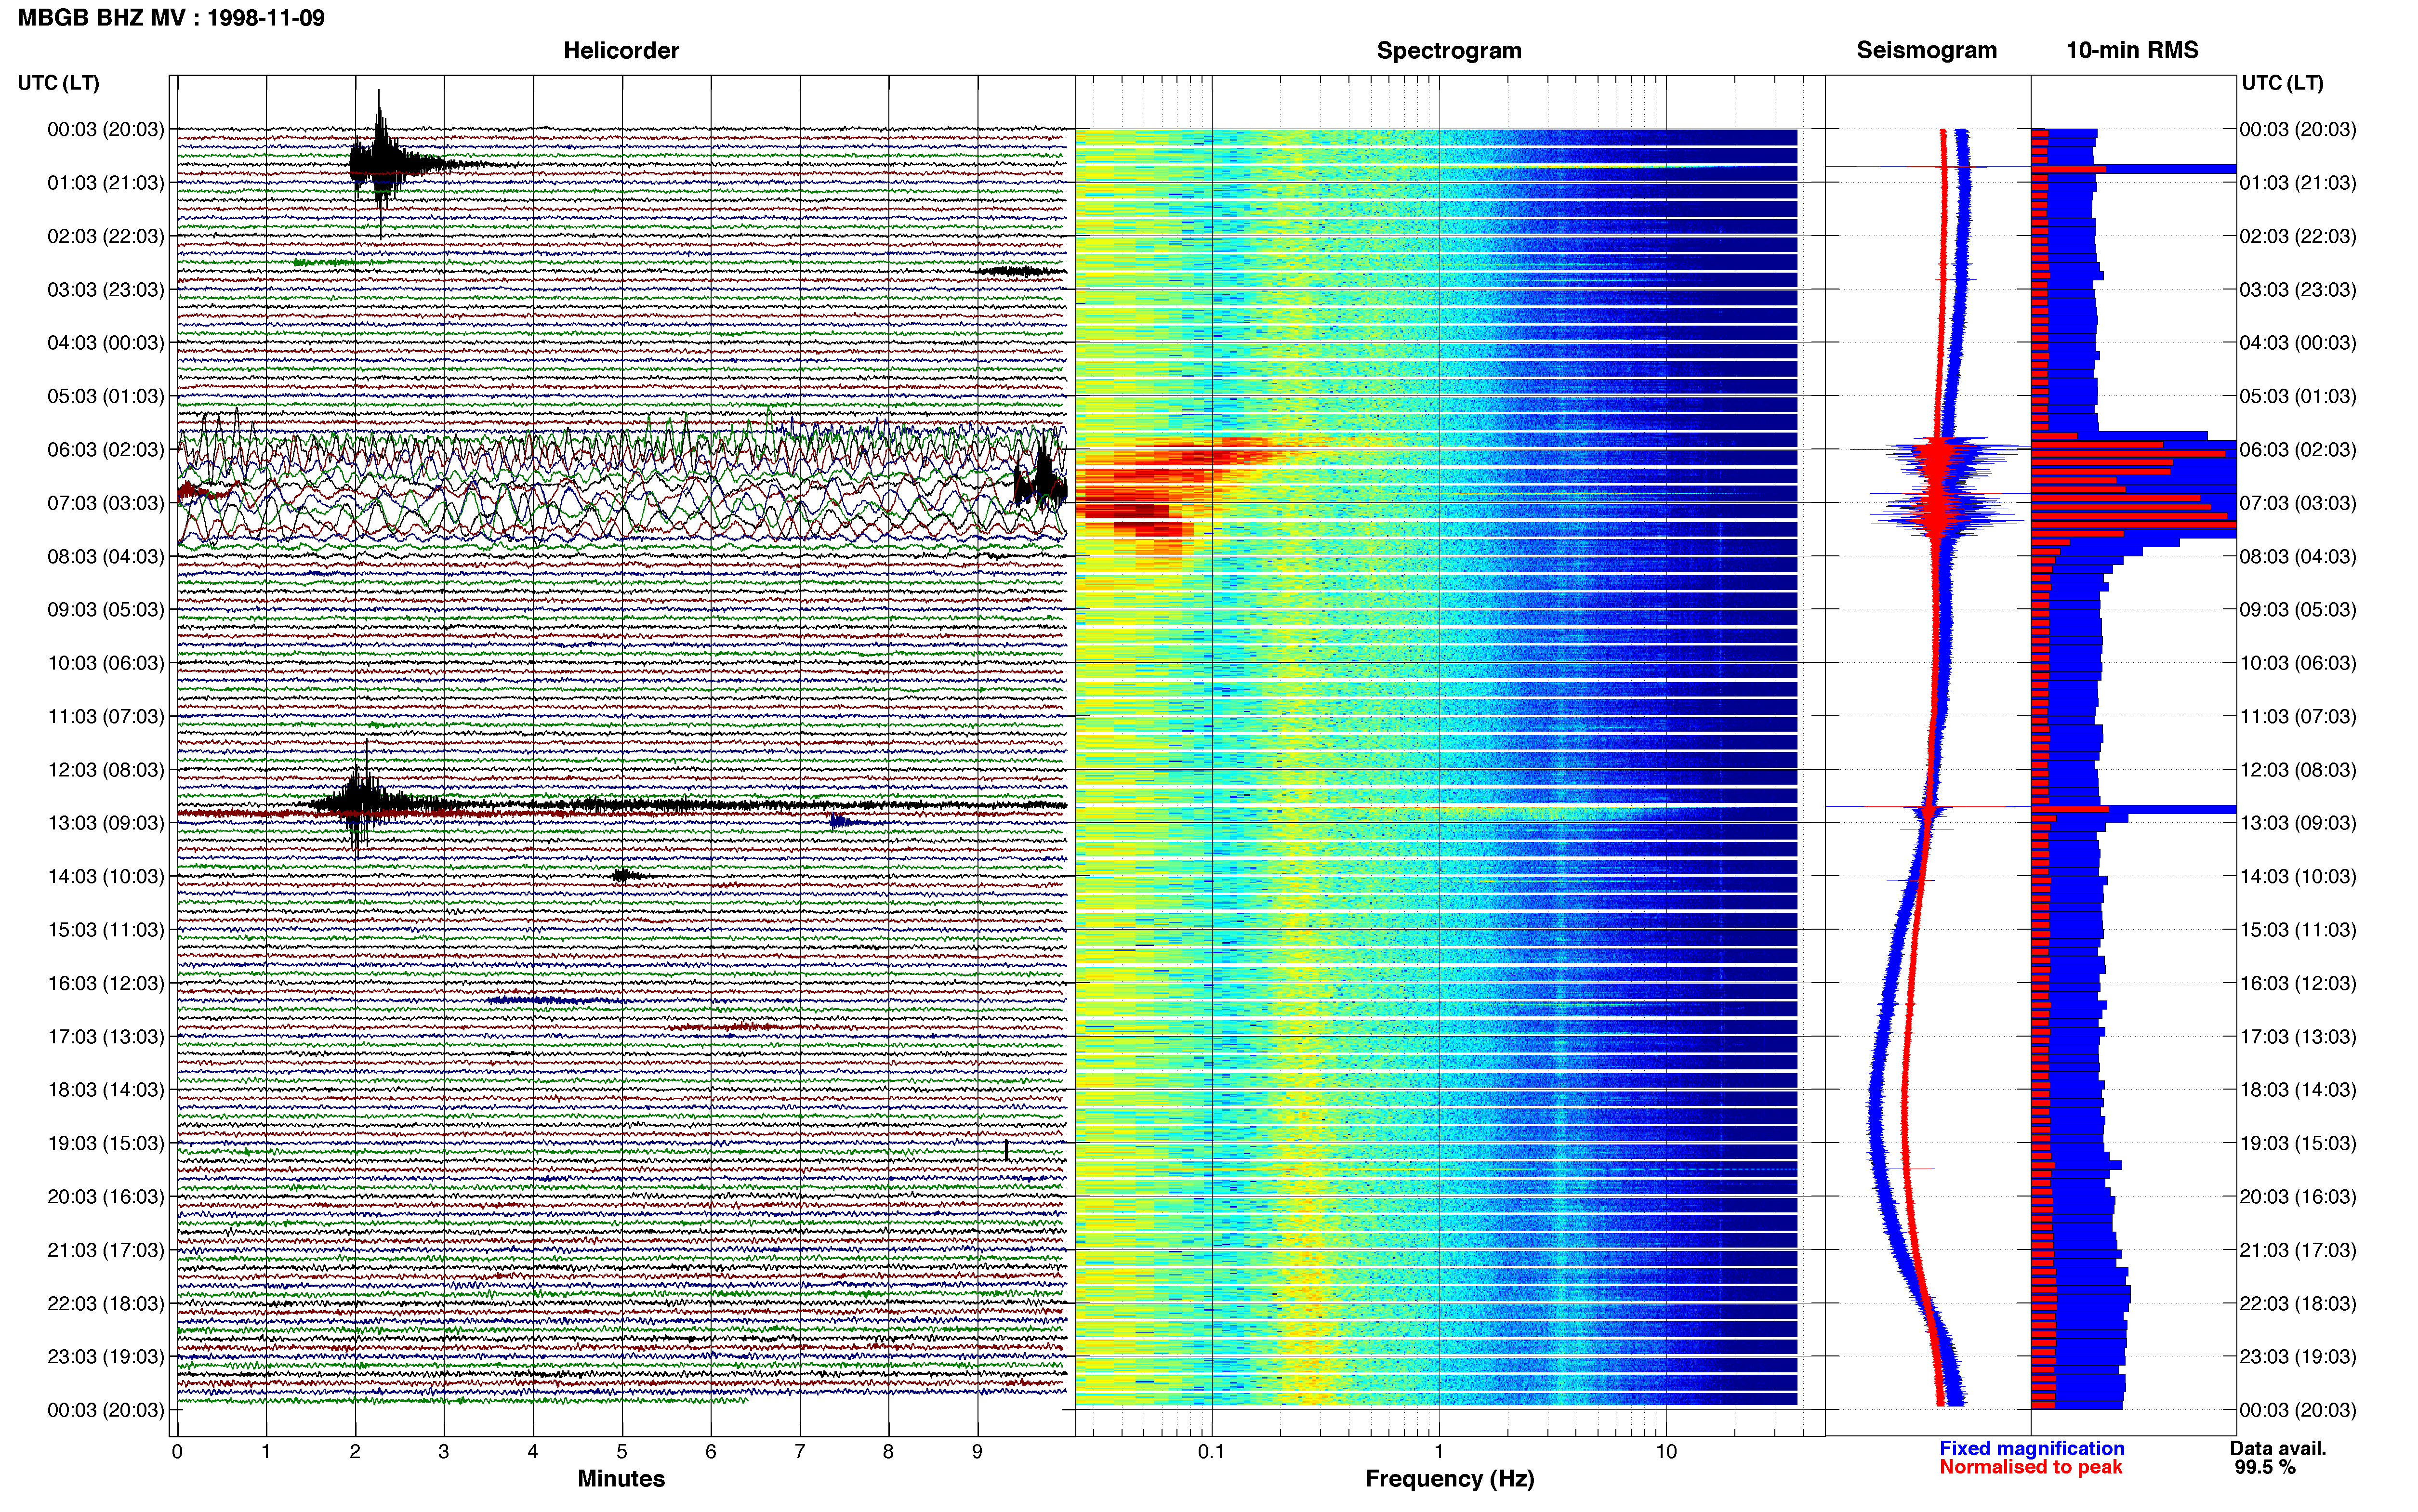Click the Minutes axis label under helicorder
This screenshot has width=2418, height=1512.
(621, 1478)
